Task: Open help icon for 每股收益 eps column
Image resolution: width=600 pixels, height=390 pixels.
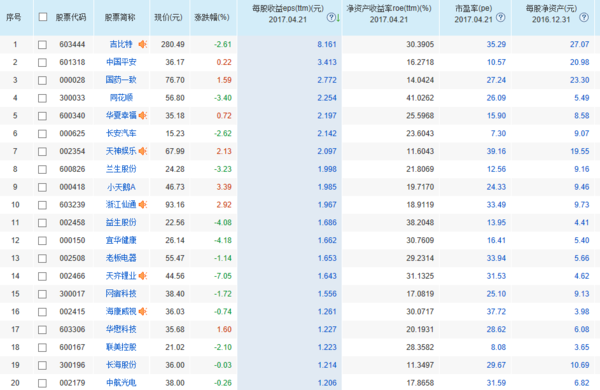Action: pyautogui.click(x=331, y=17)
